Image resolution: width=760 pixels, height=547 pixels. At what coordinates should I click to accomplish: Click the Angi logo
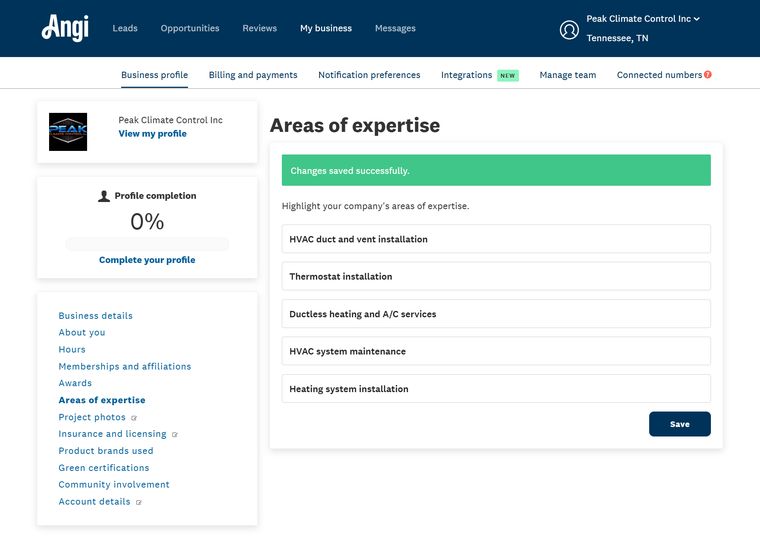pyautogui.click(x=65, y=28)
